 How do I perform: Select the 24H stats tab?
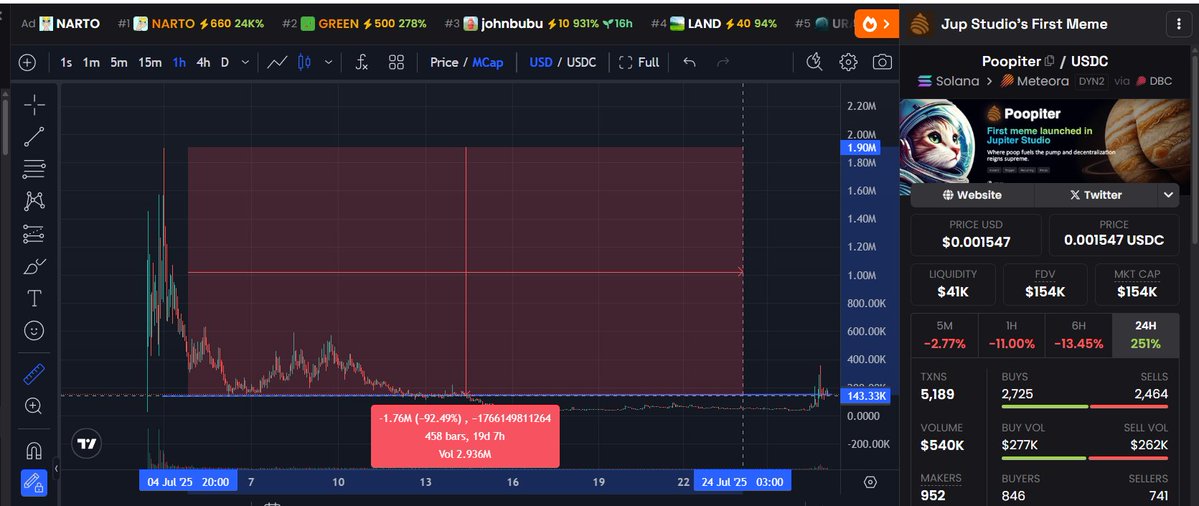1145,335
